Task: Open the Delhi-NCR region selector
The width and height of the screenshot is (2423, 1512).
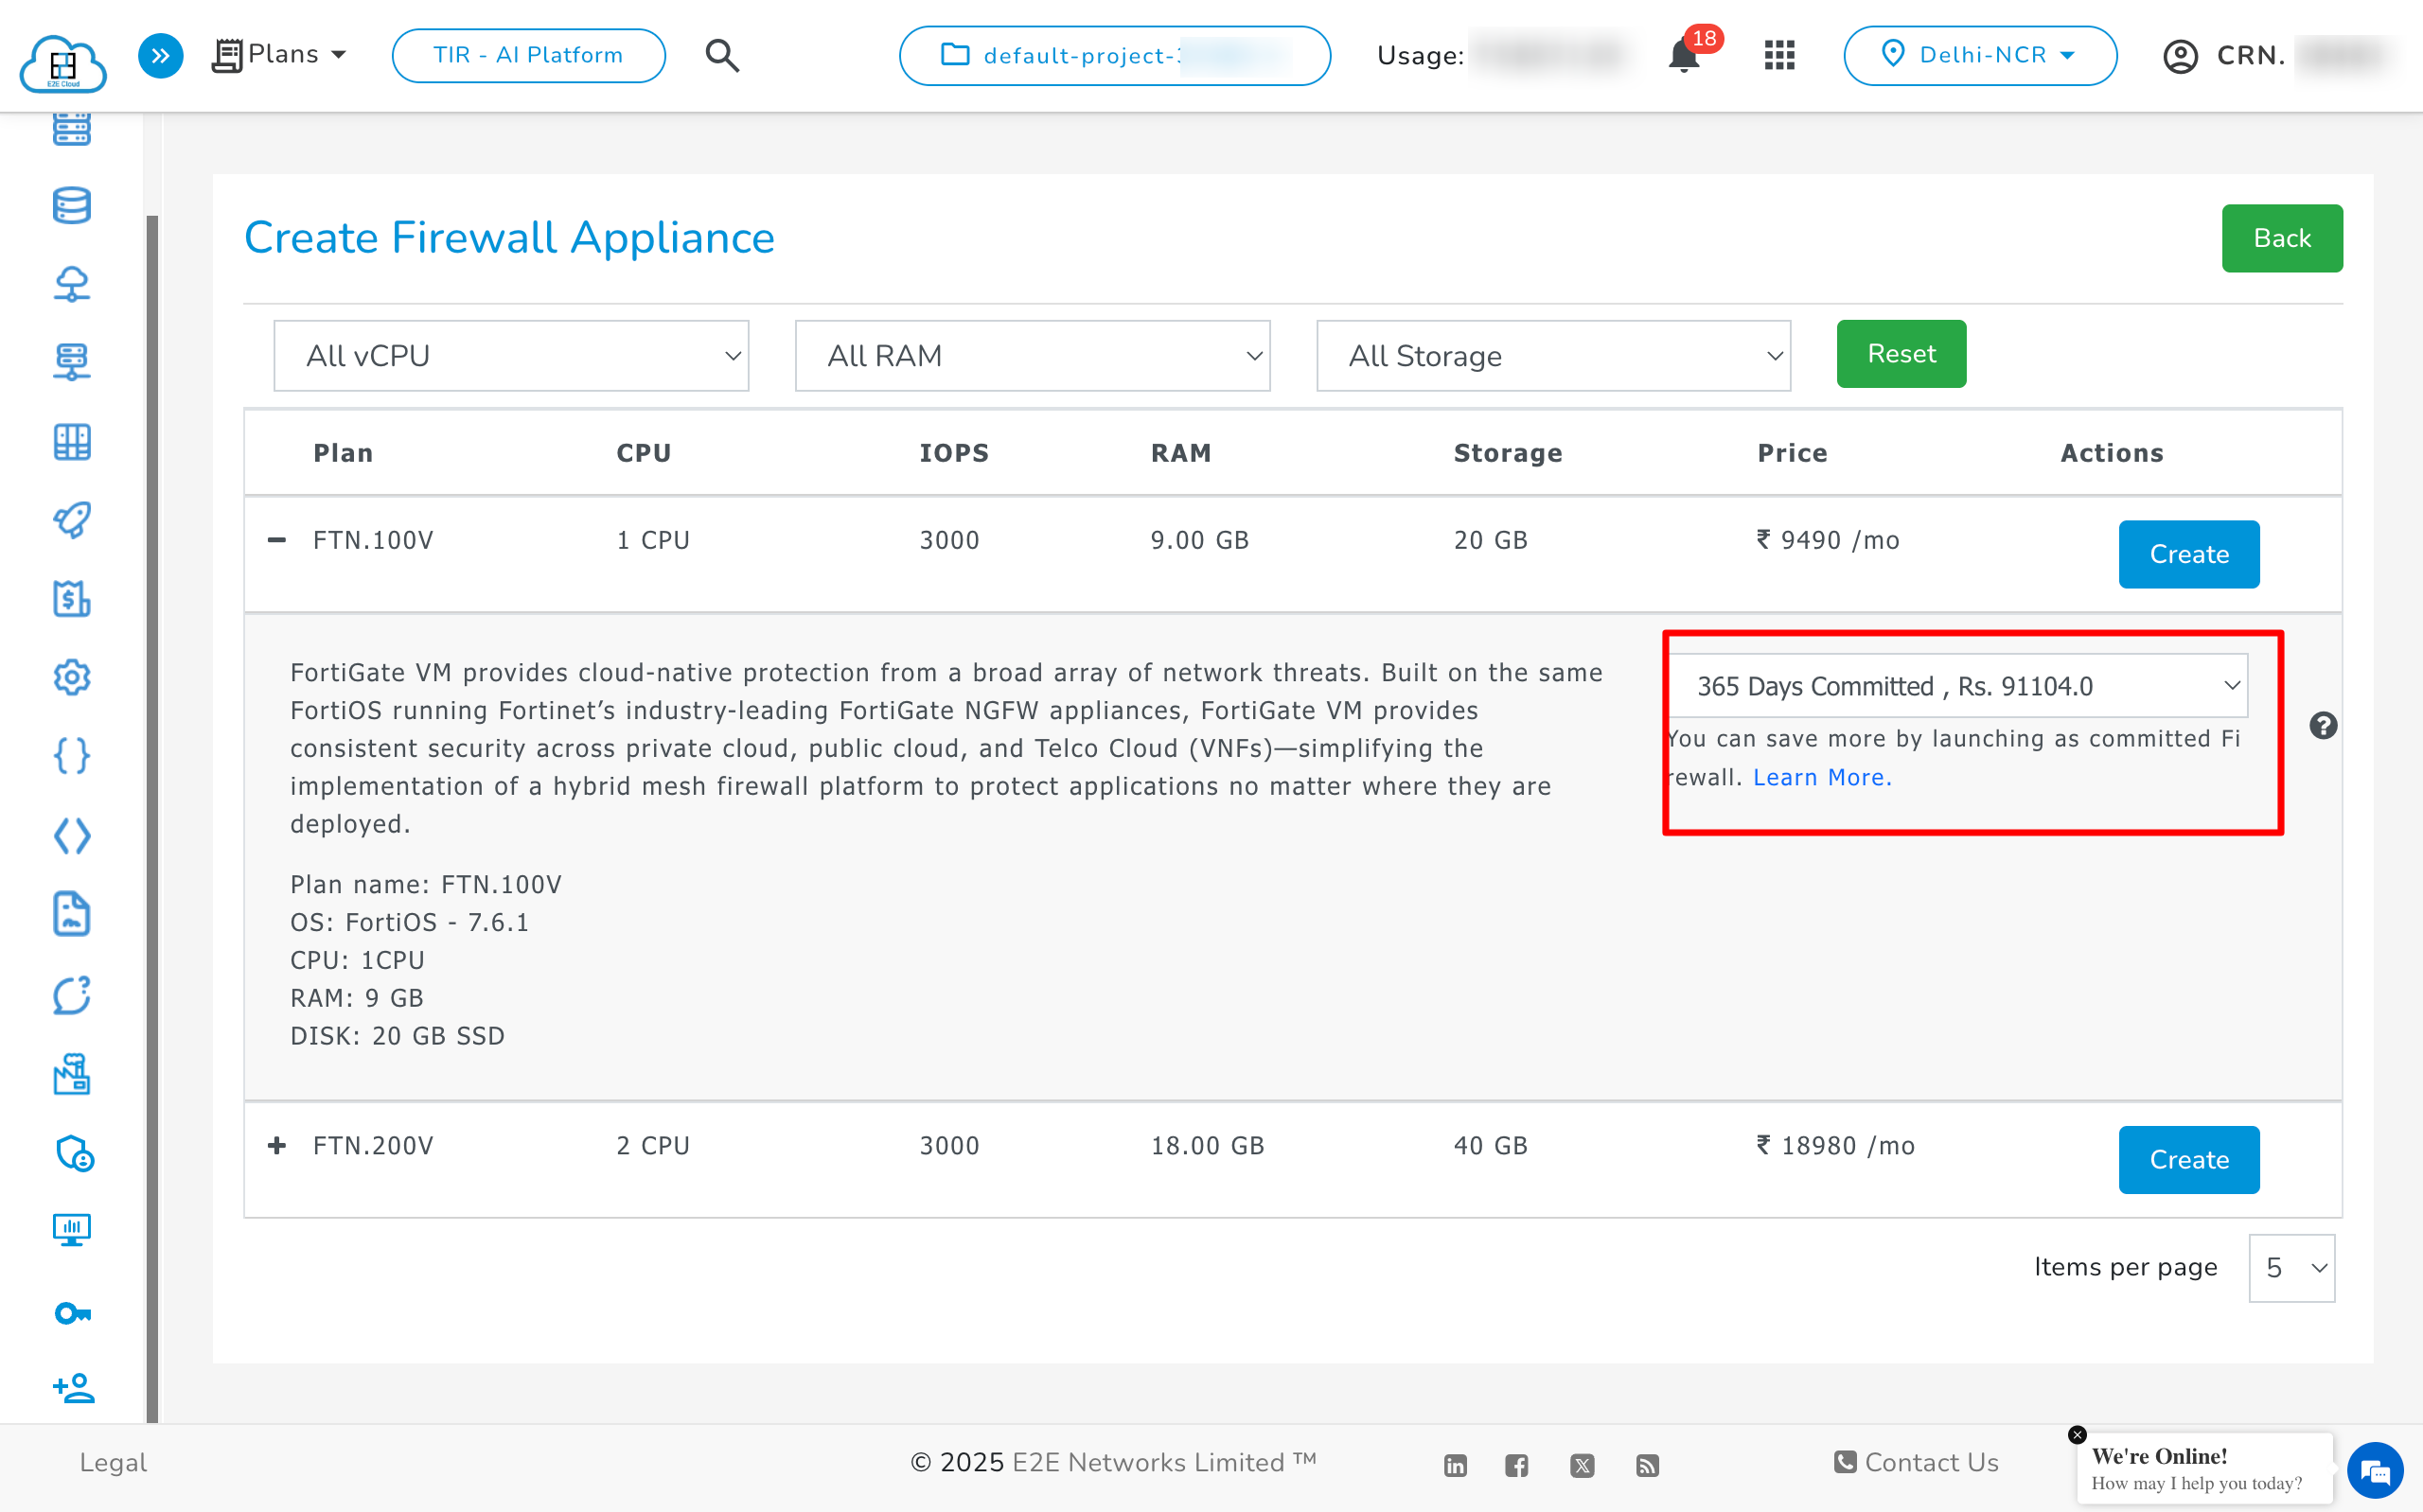Action: coord(1979,55)
